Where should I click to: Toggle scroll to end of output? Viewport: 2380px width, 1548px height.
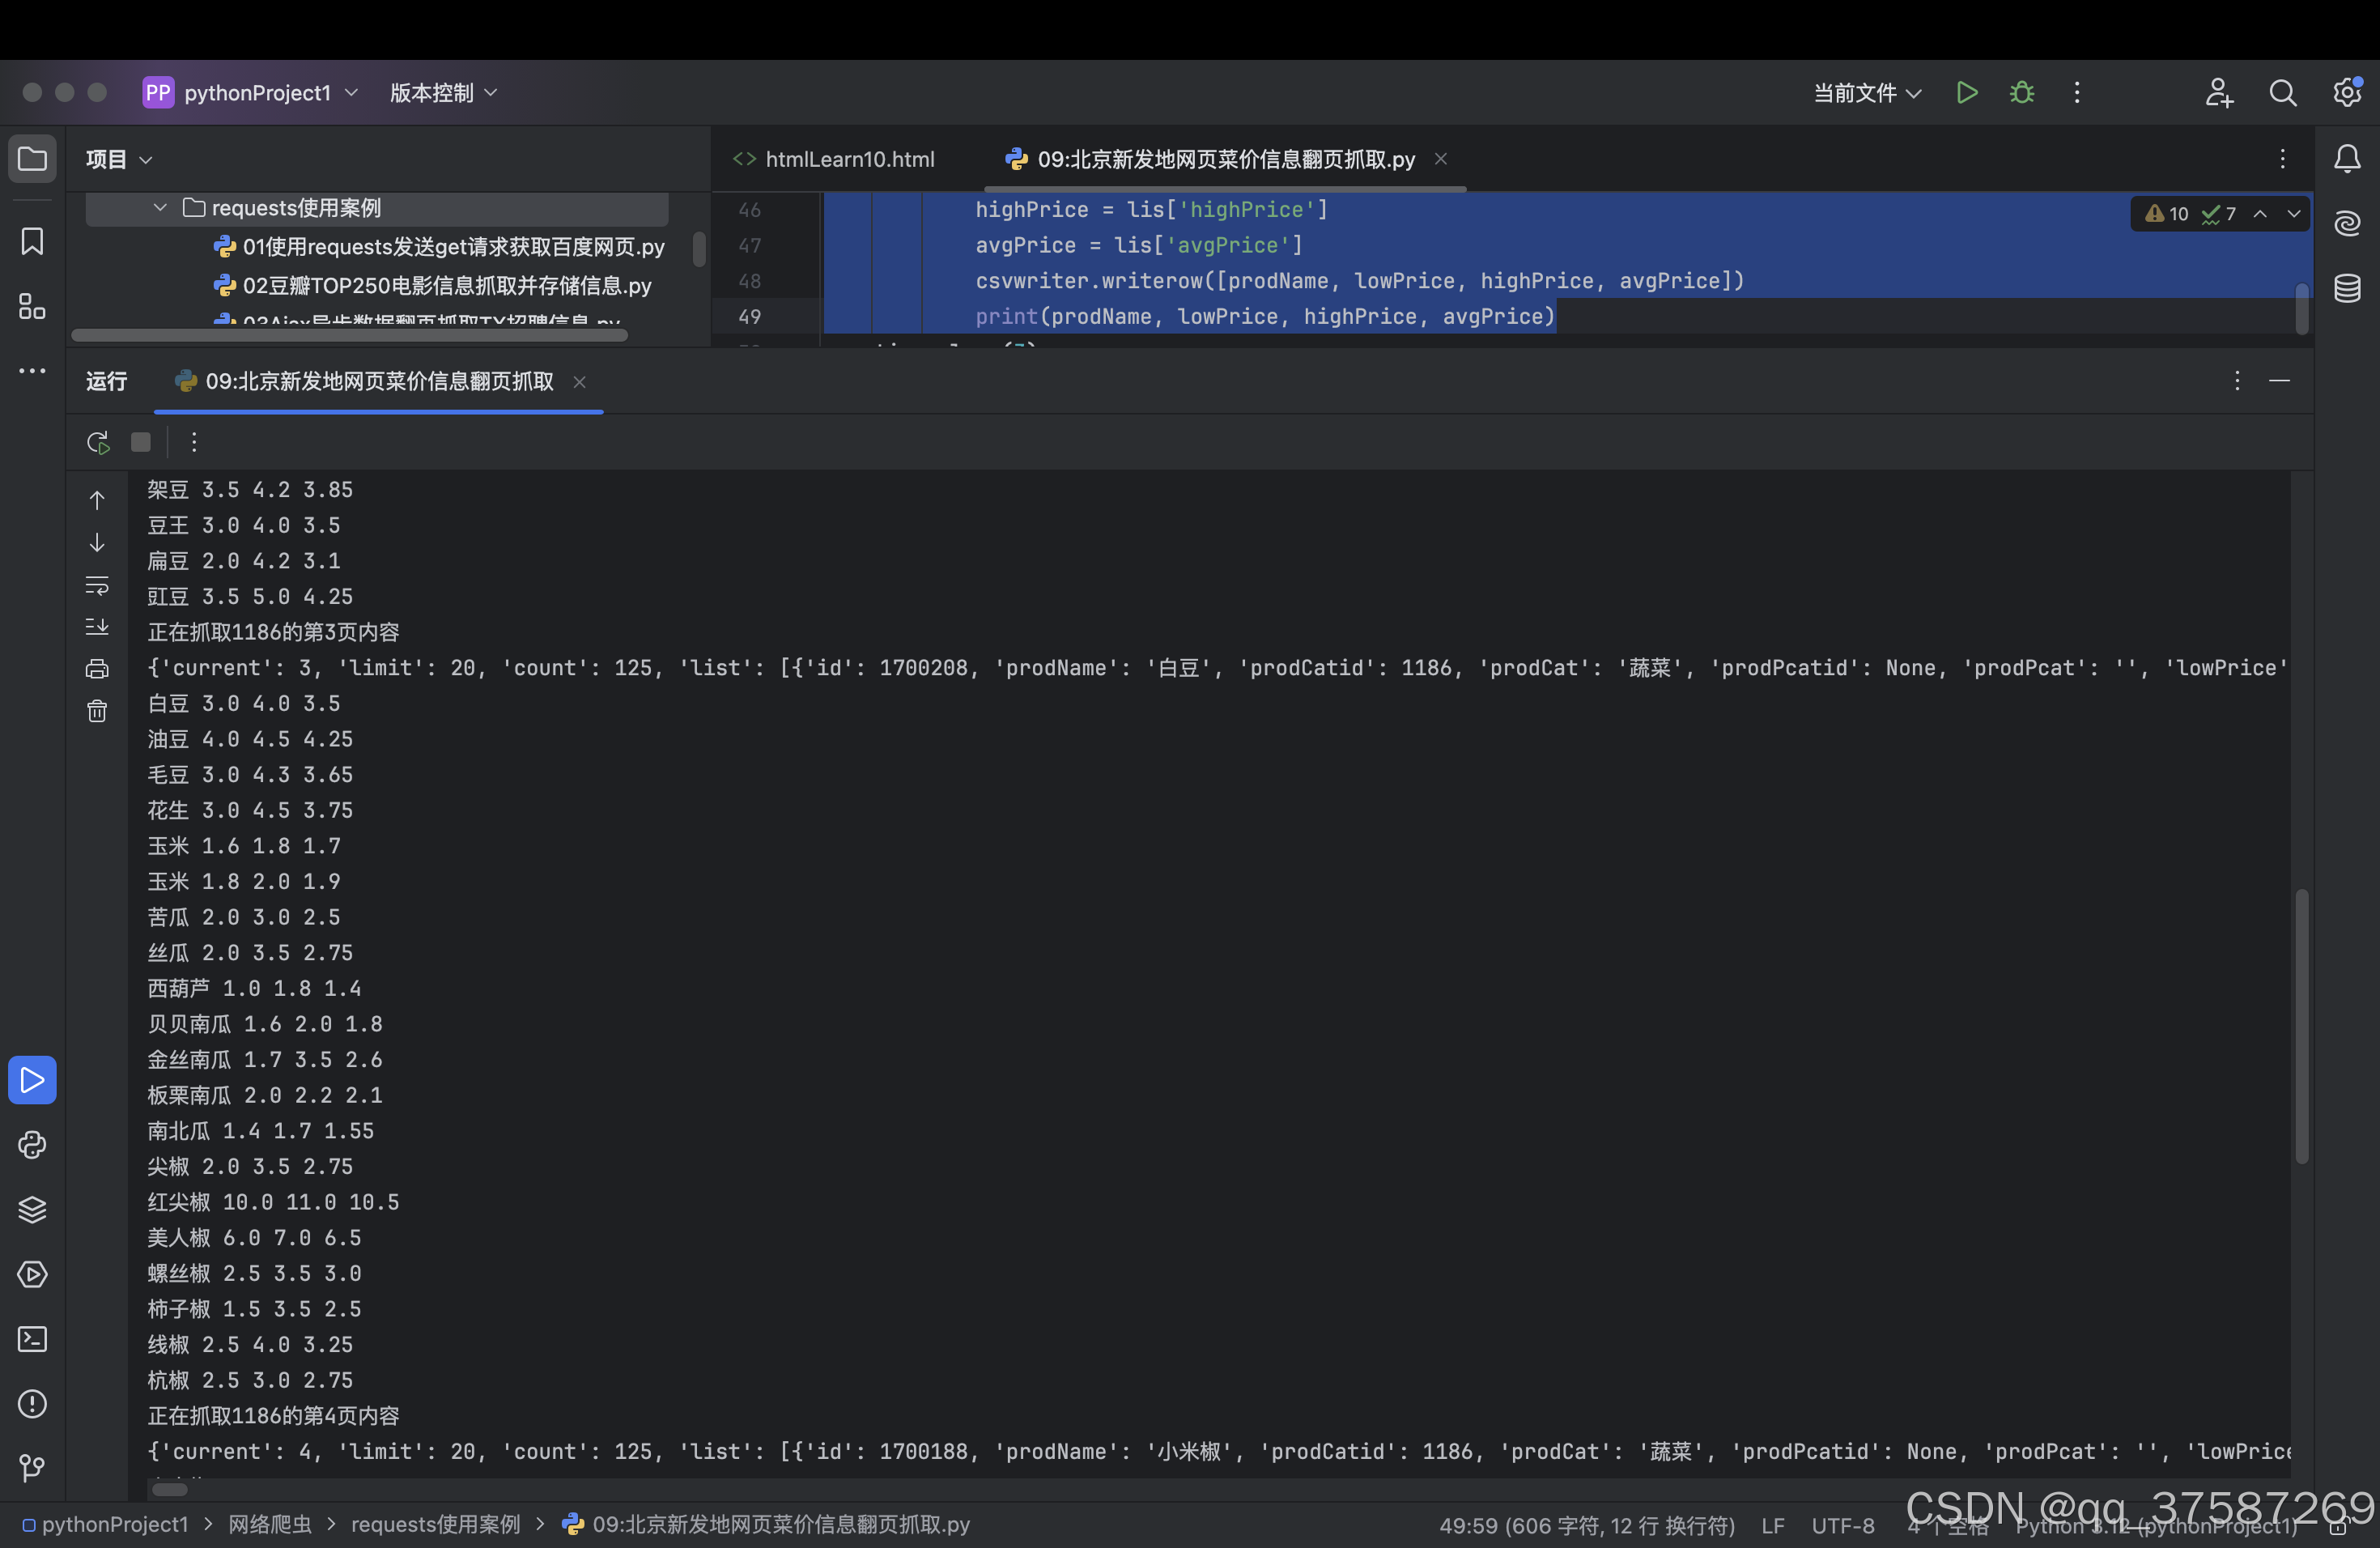click(97, 627)
